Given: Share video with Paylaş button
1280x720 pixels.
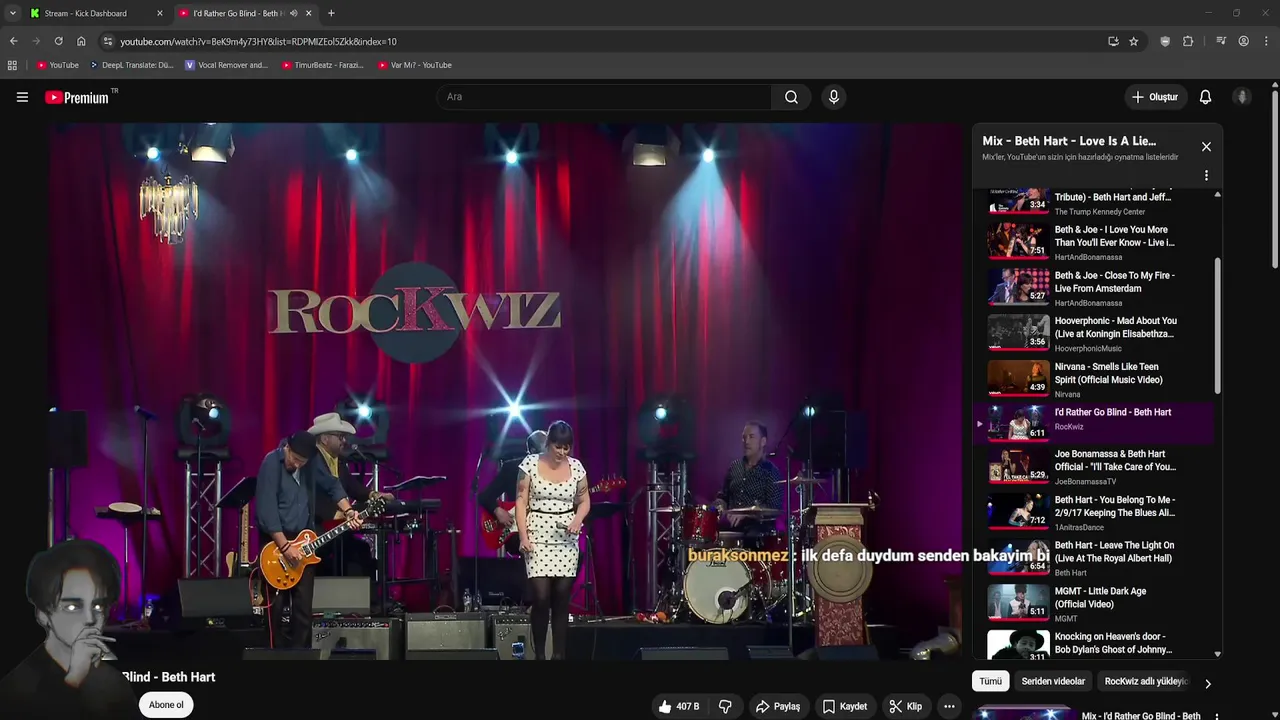Looking at the screenshot, I should (778, 706).
